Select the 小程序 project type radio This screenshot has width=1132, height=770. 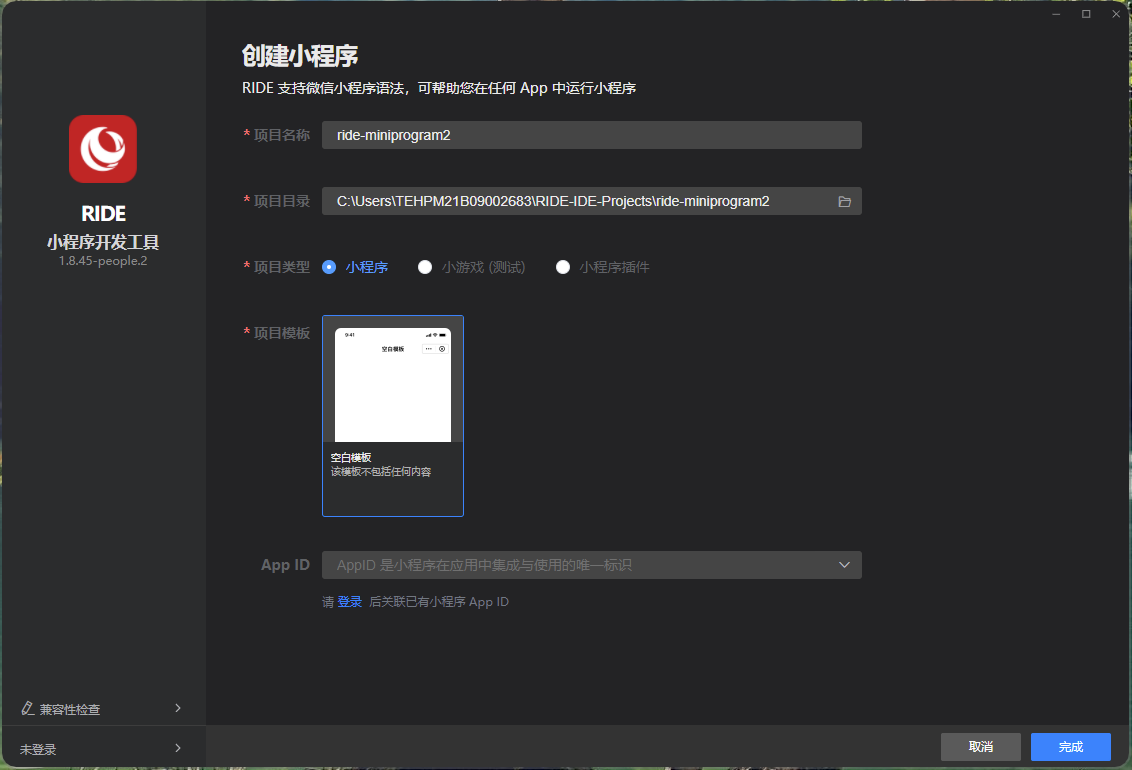tap(329, 267)
